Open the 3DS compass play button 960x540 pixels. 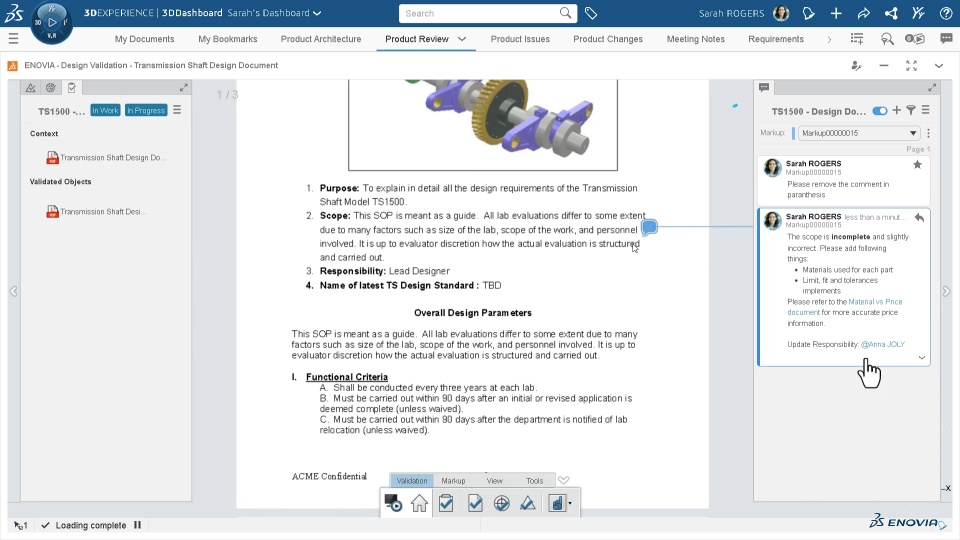tap(52, 22)
